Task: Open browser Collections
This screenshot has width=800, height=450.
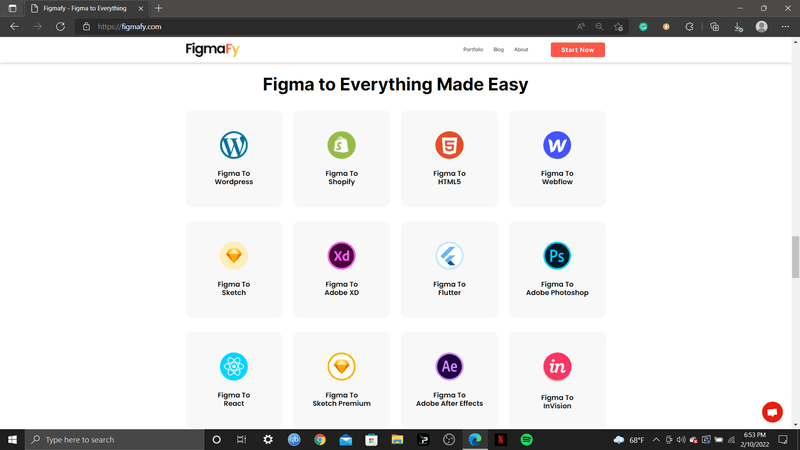Action: tap(714, 27)
